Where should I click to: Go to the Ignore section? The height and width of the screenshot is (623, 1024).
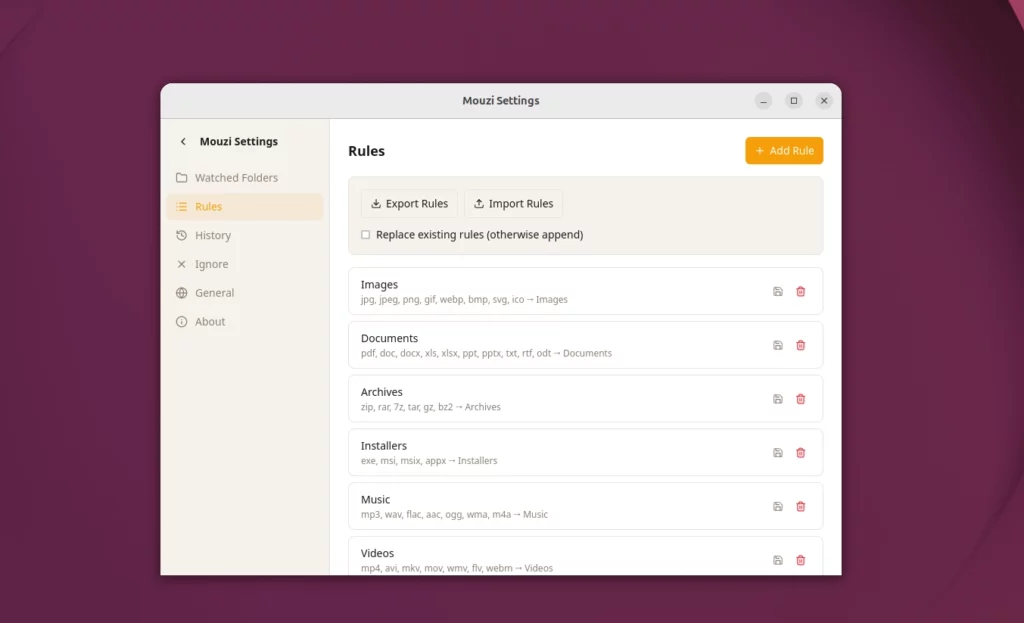coord(245,264)
